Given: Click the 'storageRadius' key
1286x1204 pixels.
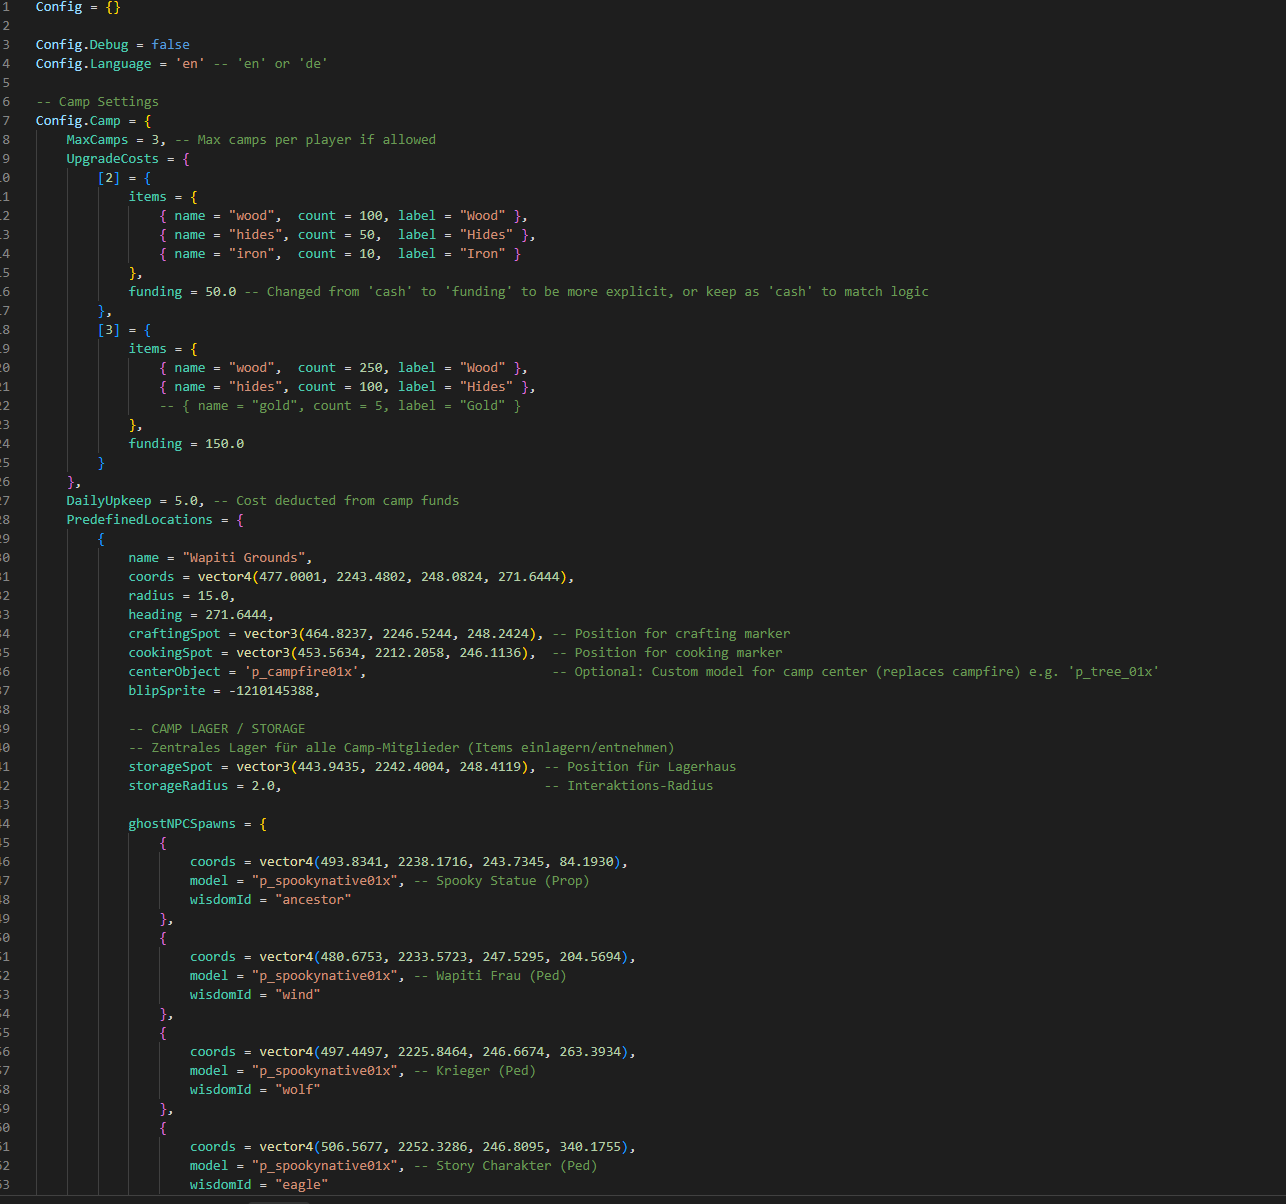Looking at the screenshot, I should (x=178, y=786).
